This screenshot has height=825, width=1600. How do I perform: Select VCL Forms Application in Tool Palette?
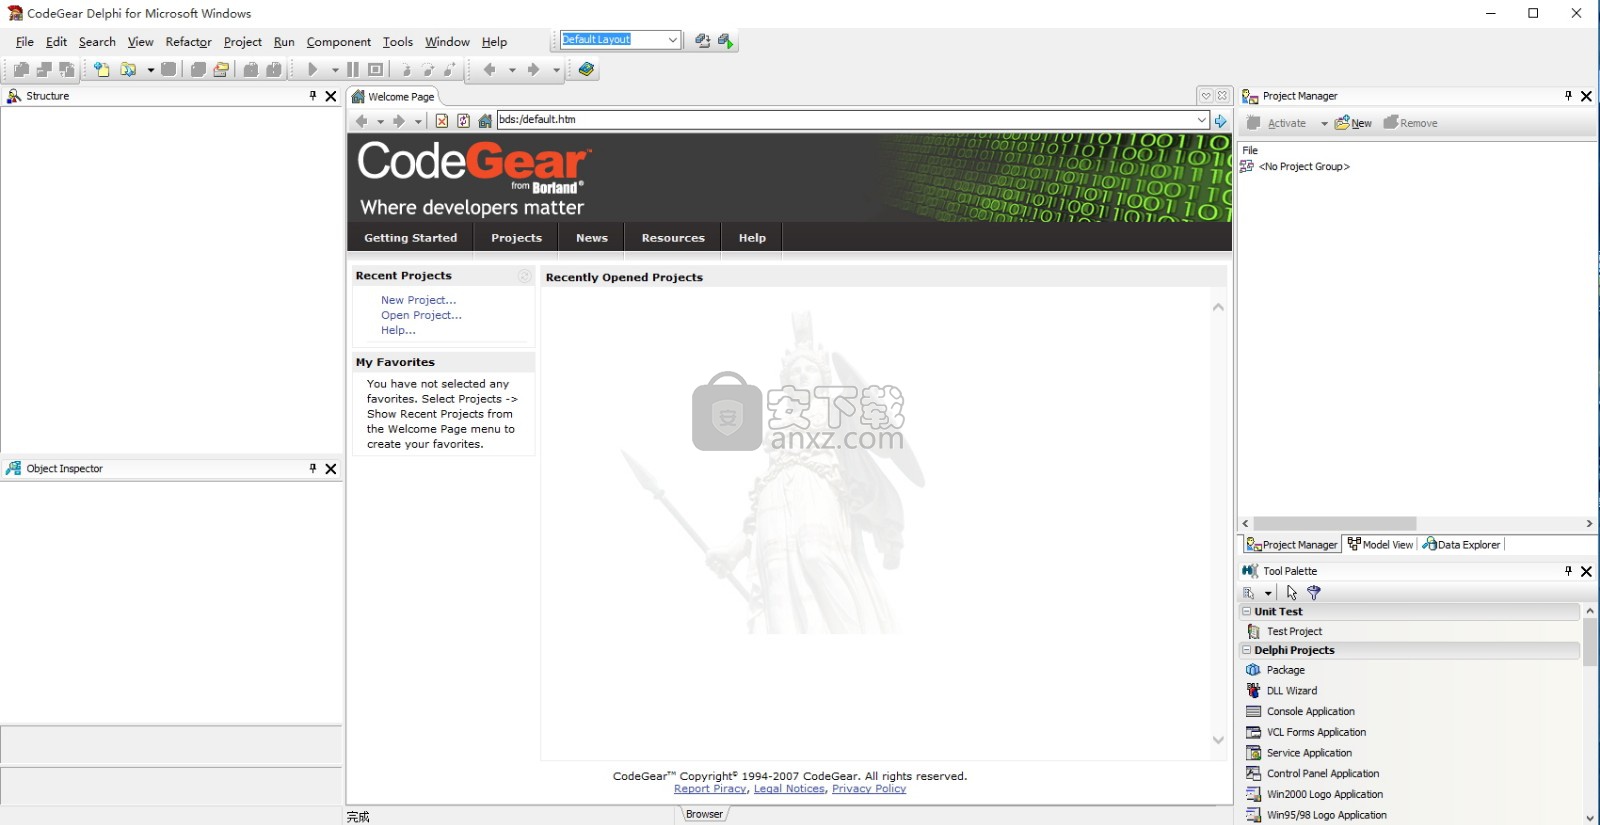pos(1316,732)
